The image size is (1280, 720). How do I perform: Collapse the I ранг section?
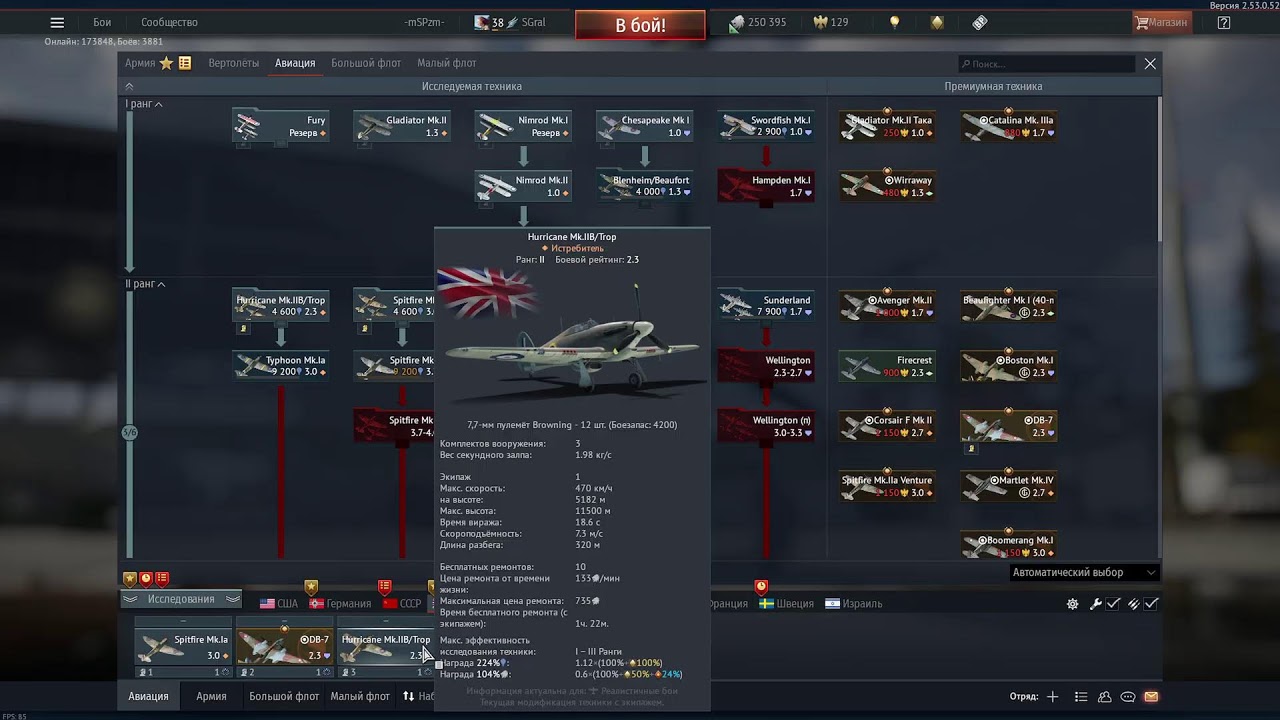coord(144,104)
